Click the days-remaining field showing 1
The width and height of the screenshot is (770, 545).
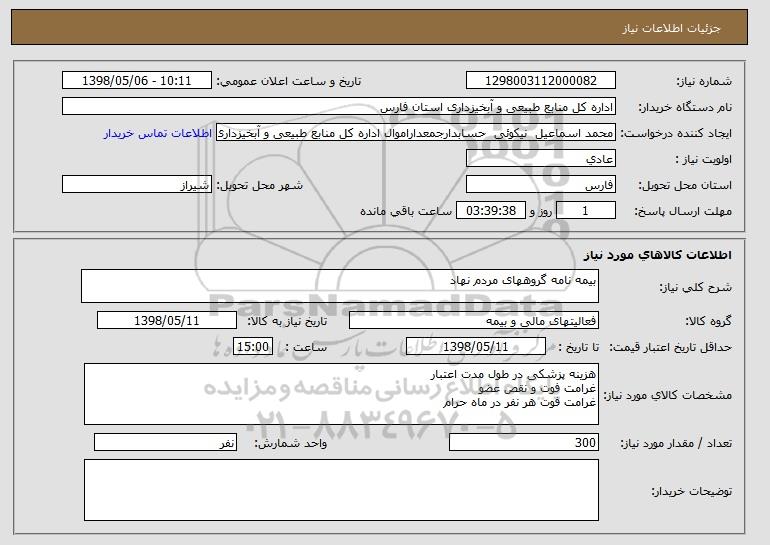585,211
